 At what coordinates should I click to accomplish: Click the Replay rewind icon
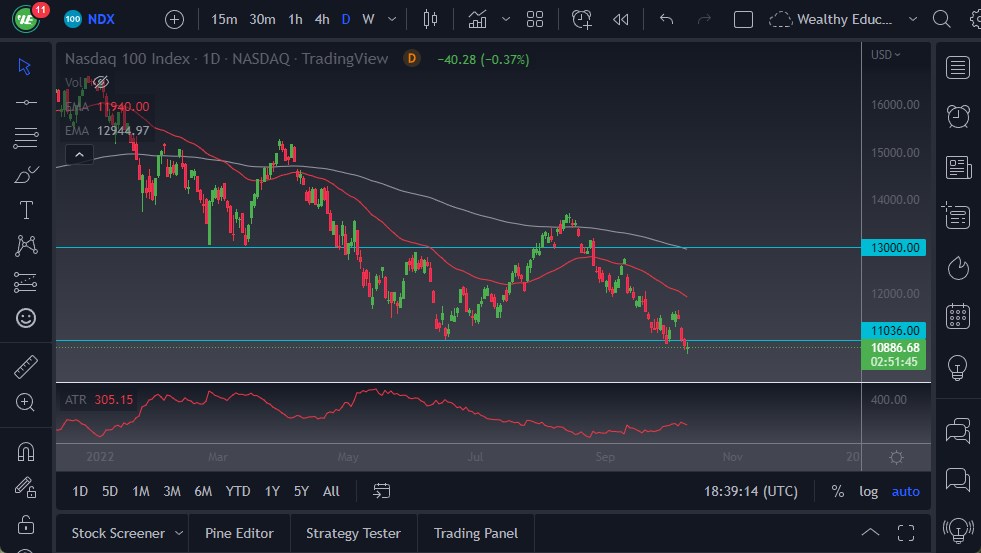pos(621,19)
